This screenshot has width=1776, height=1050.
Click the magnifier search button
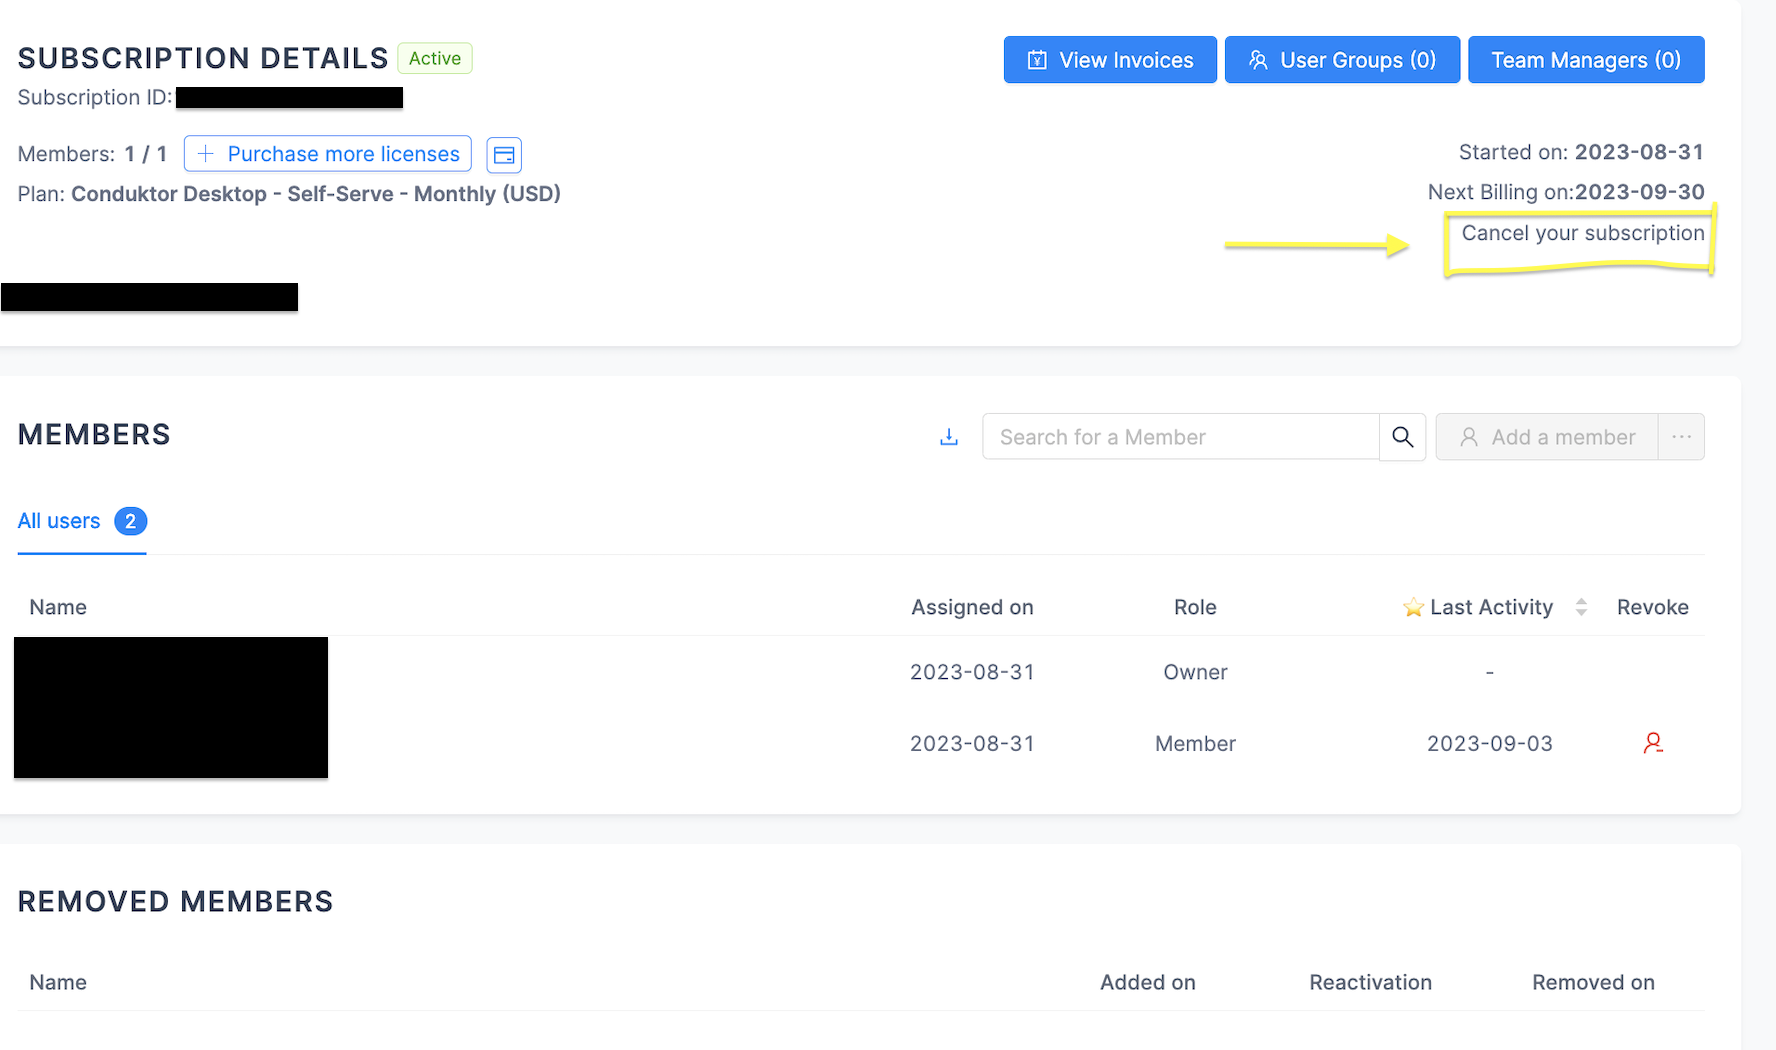click(1403, 437)
